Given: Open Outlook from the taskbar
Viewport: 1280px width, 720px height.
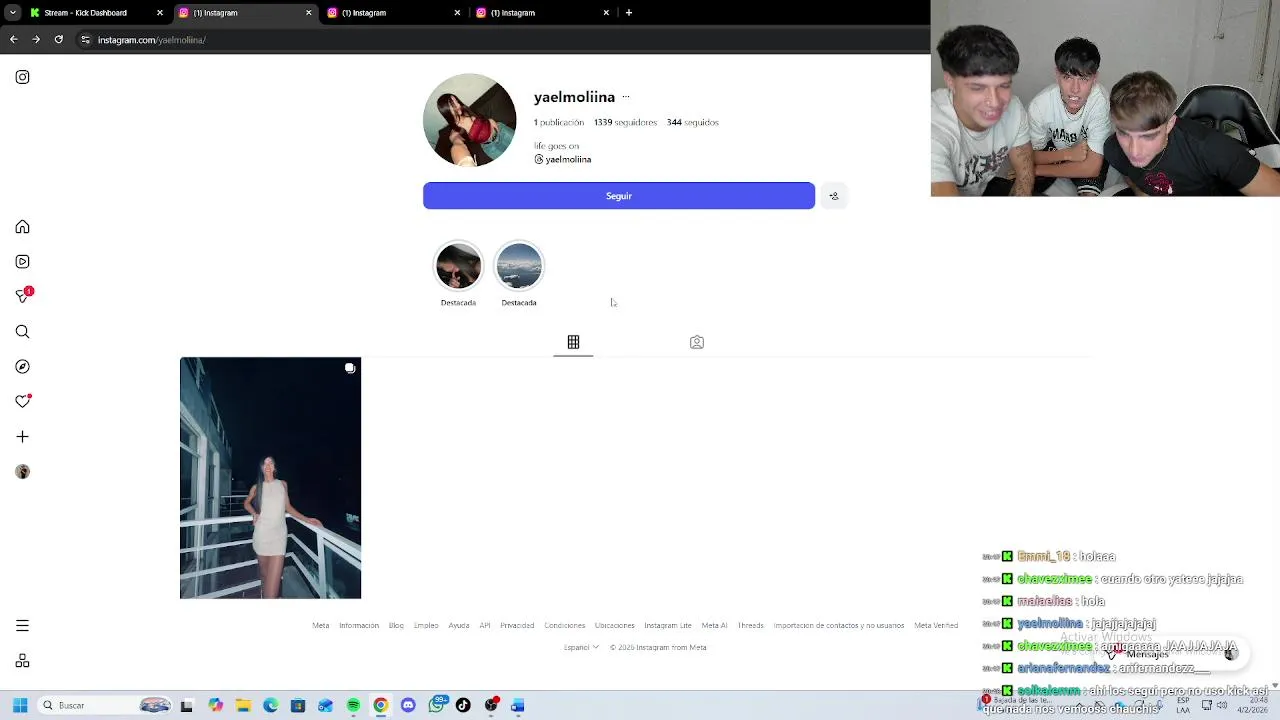Looking at the screenshot, I should (x=325, y=705).
